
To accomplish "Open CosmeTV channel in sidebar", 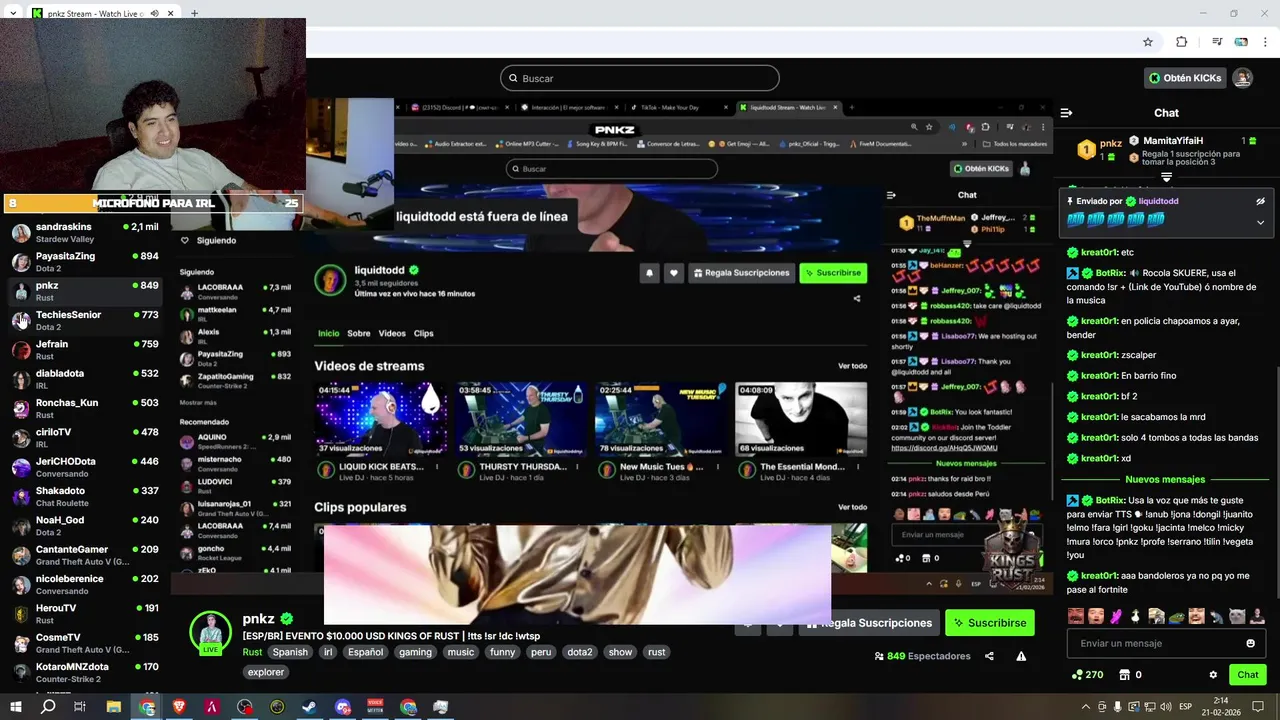I will click(x=85, y=643).
